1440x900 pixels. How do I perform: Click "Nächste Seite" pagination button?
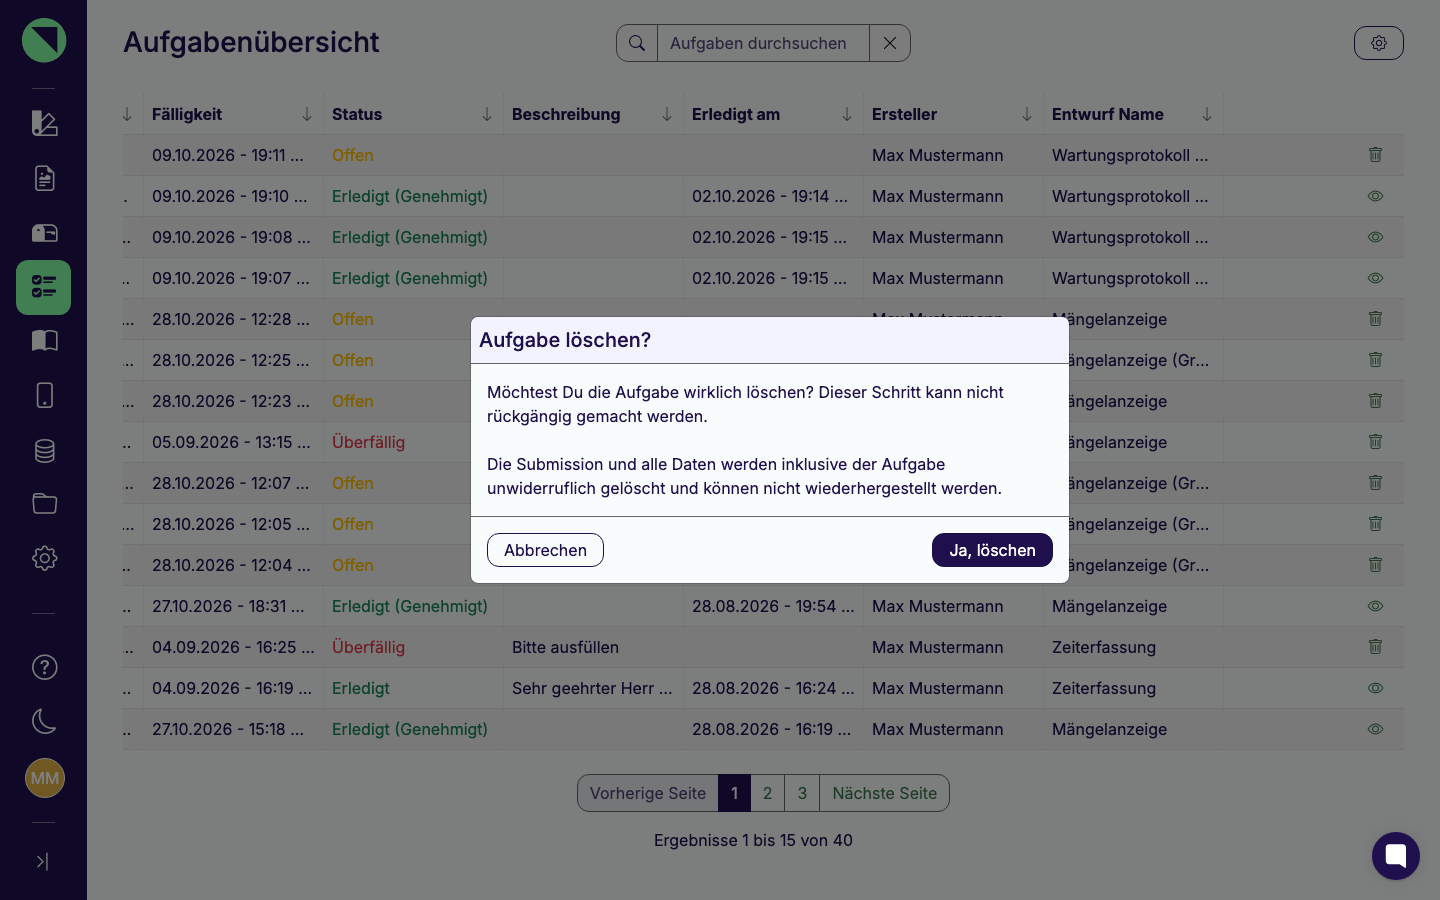(884, 793)
